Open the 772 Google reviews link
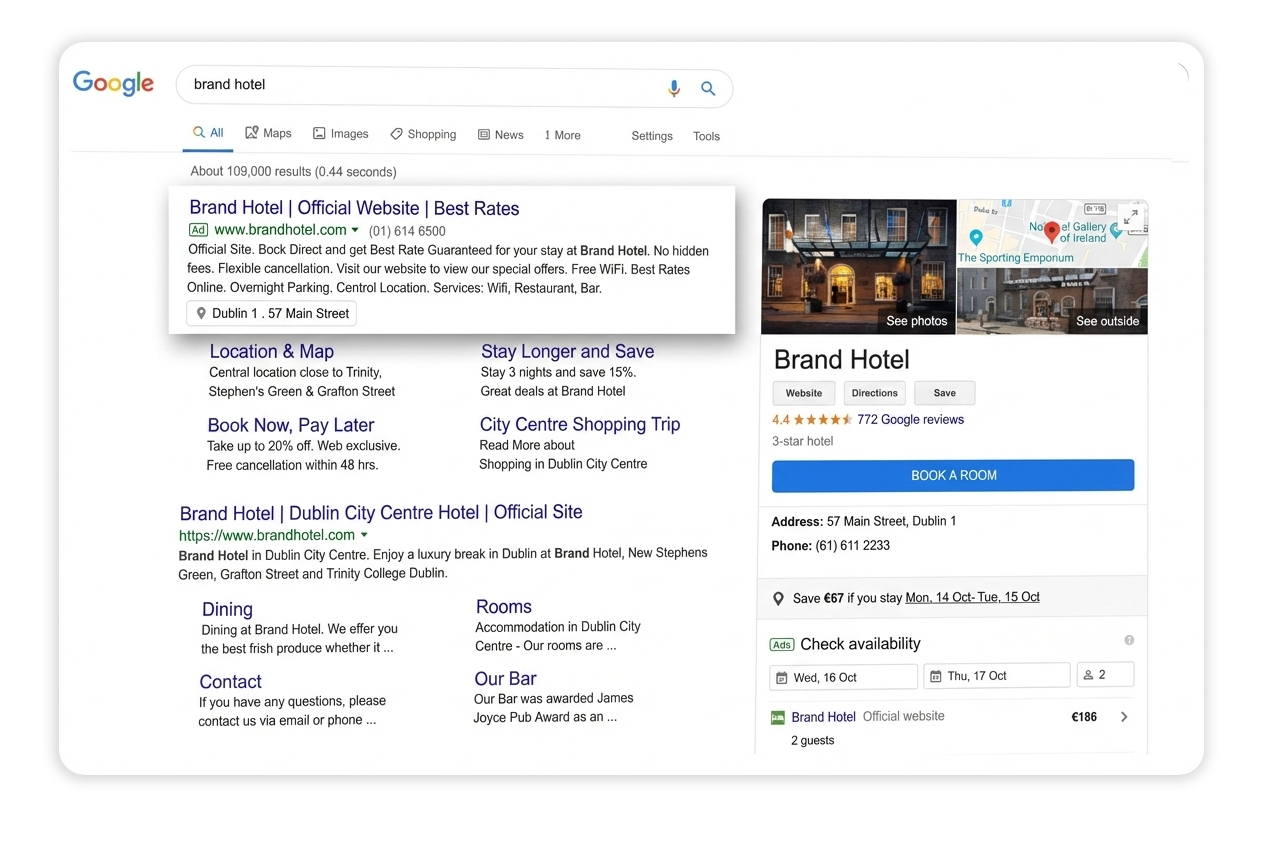Screen dimensions: 1264x848 click(x=910, y=419)
